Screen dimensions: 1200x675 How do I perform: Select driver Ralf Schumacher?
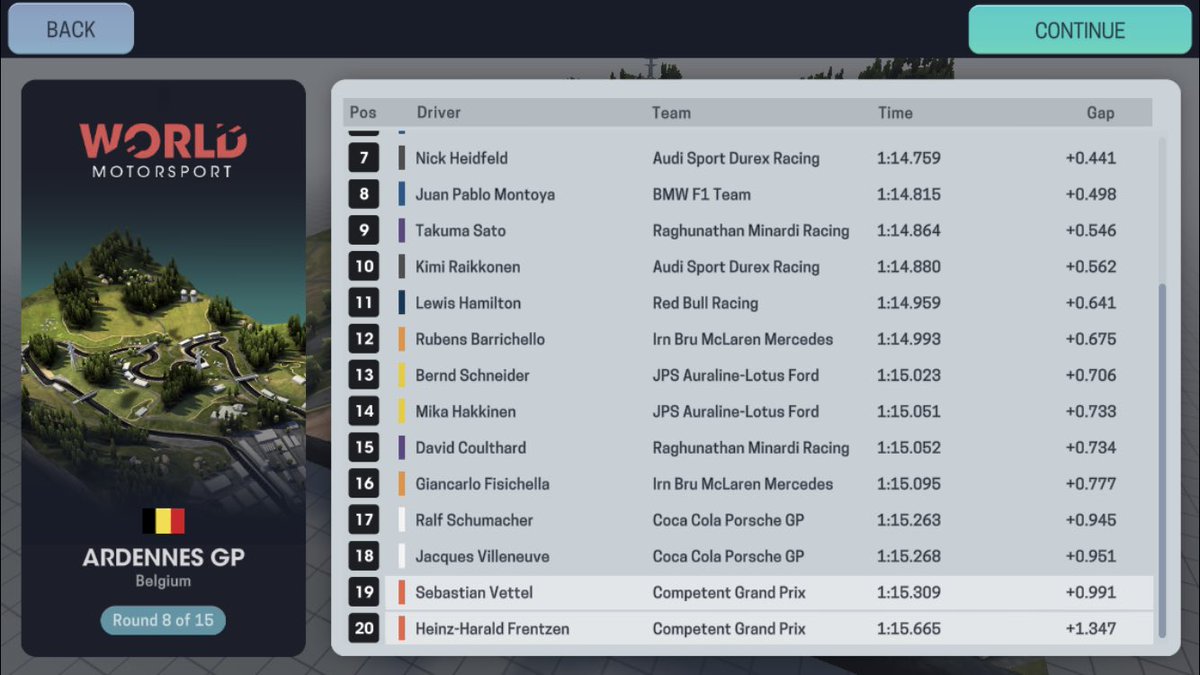[475, 520]
